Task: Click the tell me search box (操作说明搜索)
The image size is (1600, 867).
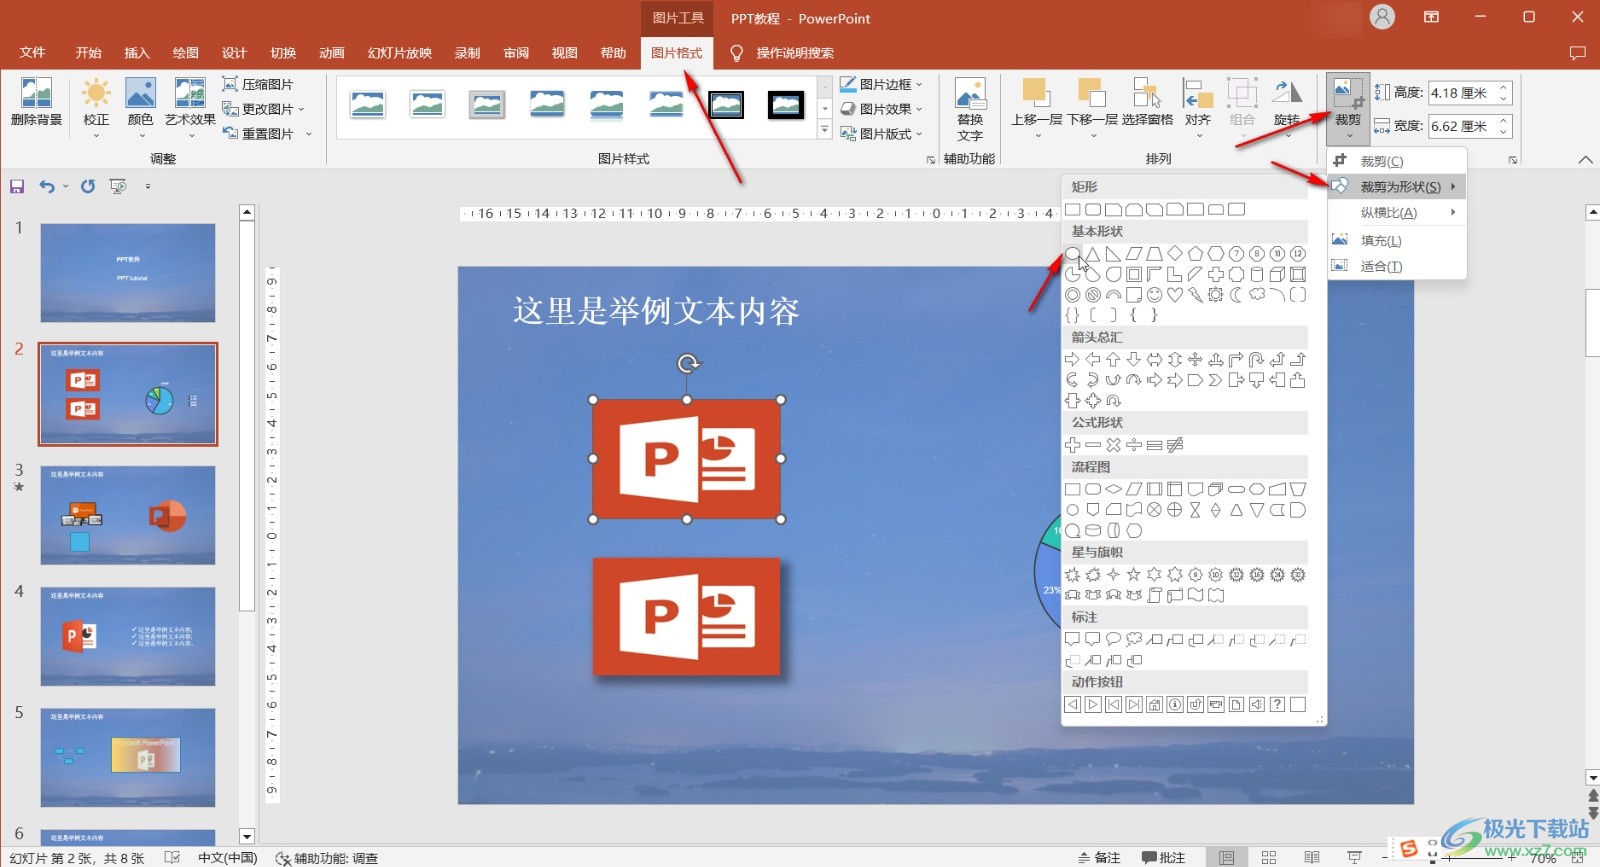Action: pos(795,53)
